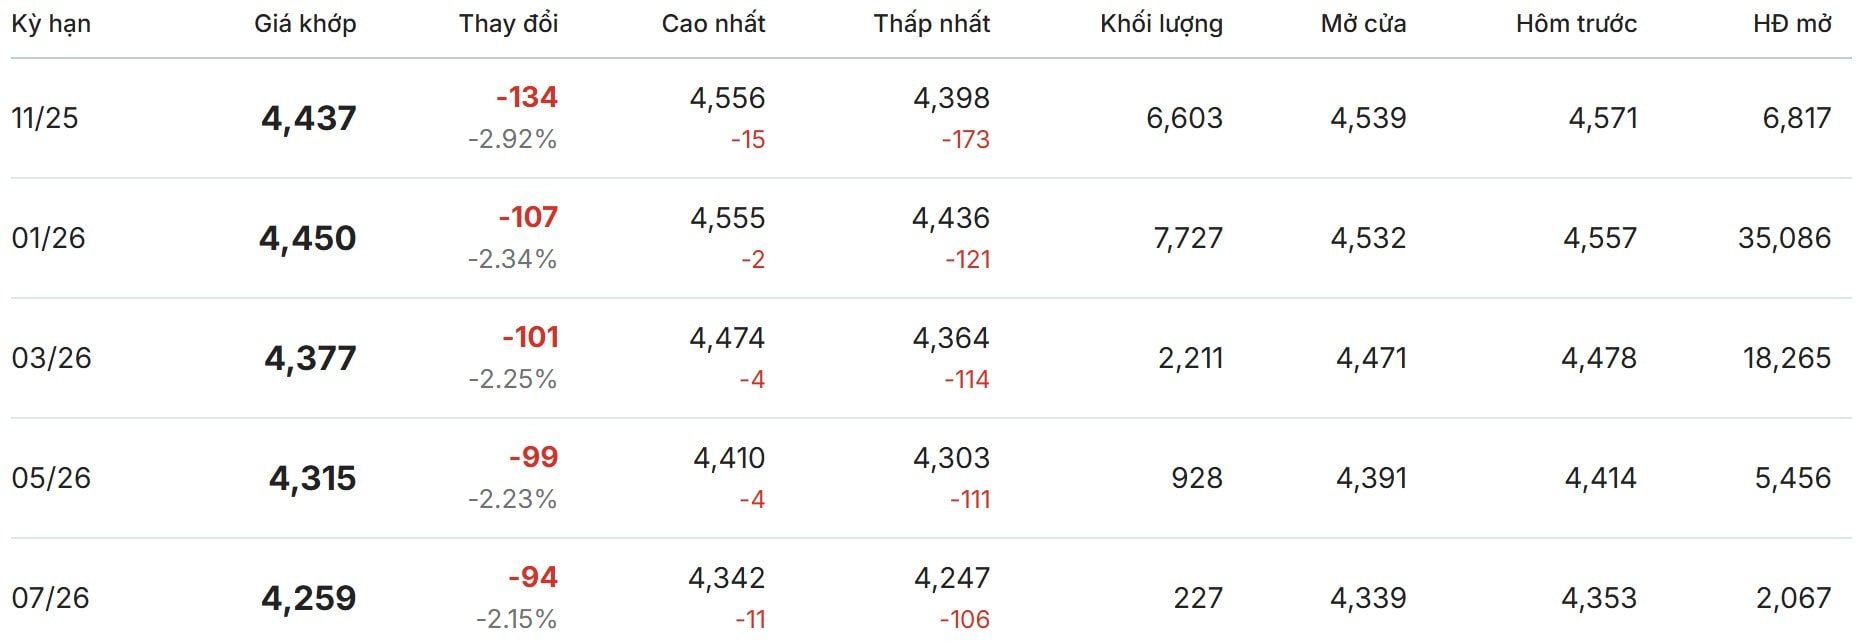Click the Mở cửa column header
The image size is (1860, 642).
(1363, 24)
